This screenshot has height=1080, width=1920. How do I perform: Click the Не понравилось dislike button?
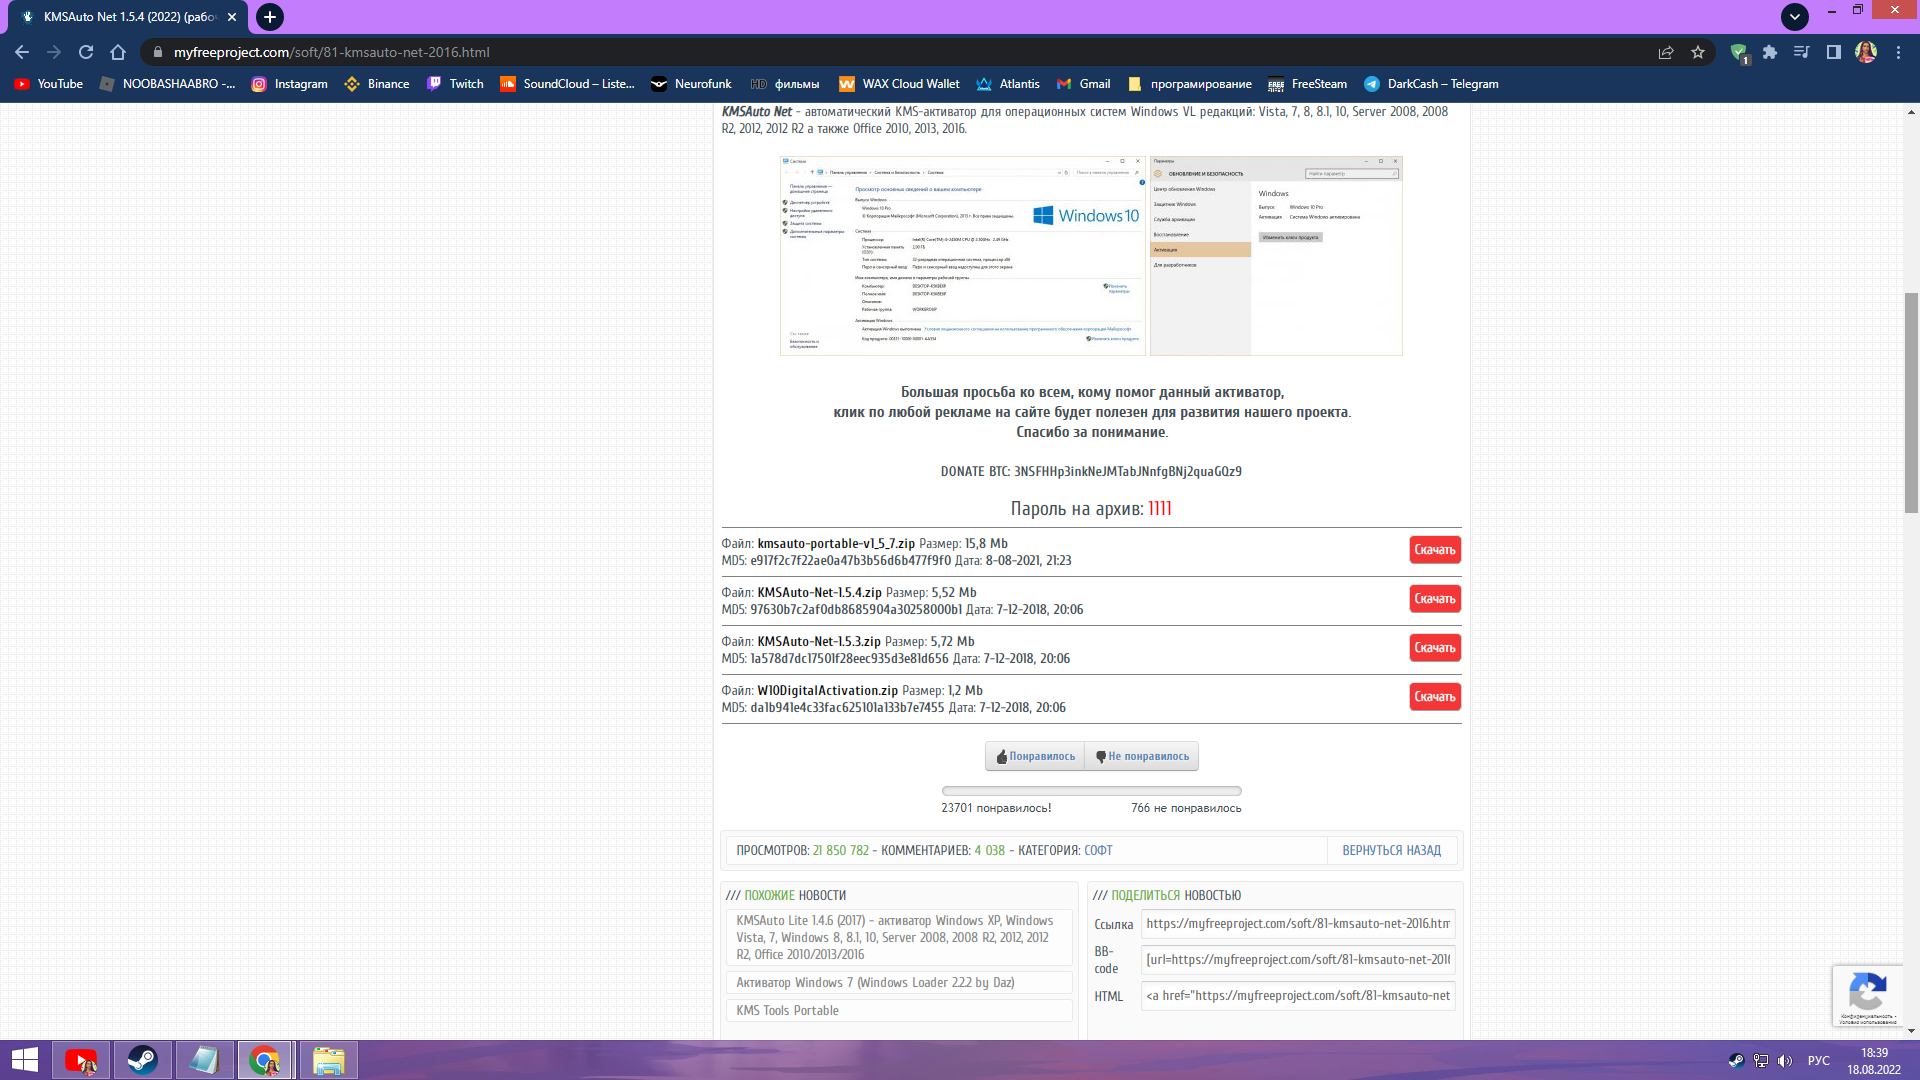coord(1142,756)
